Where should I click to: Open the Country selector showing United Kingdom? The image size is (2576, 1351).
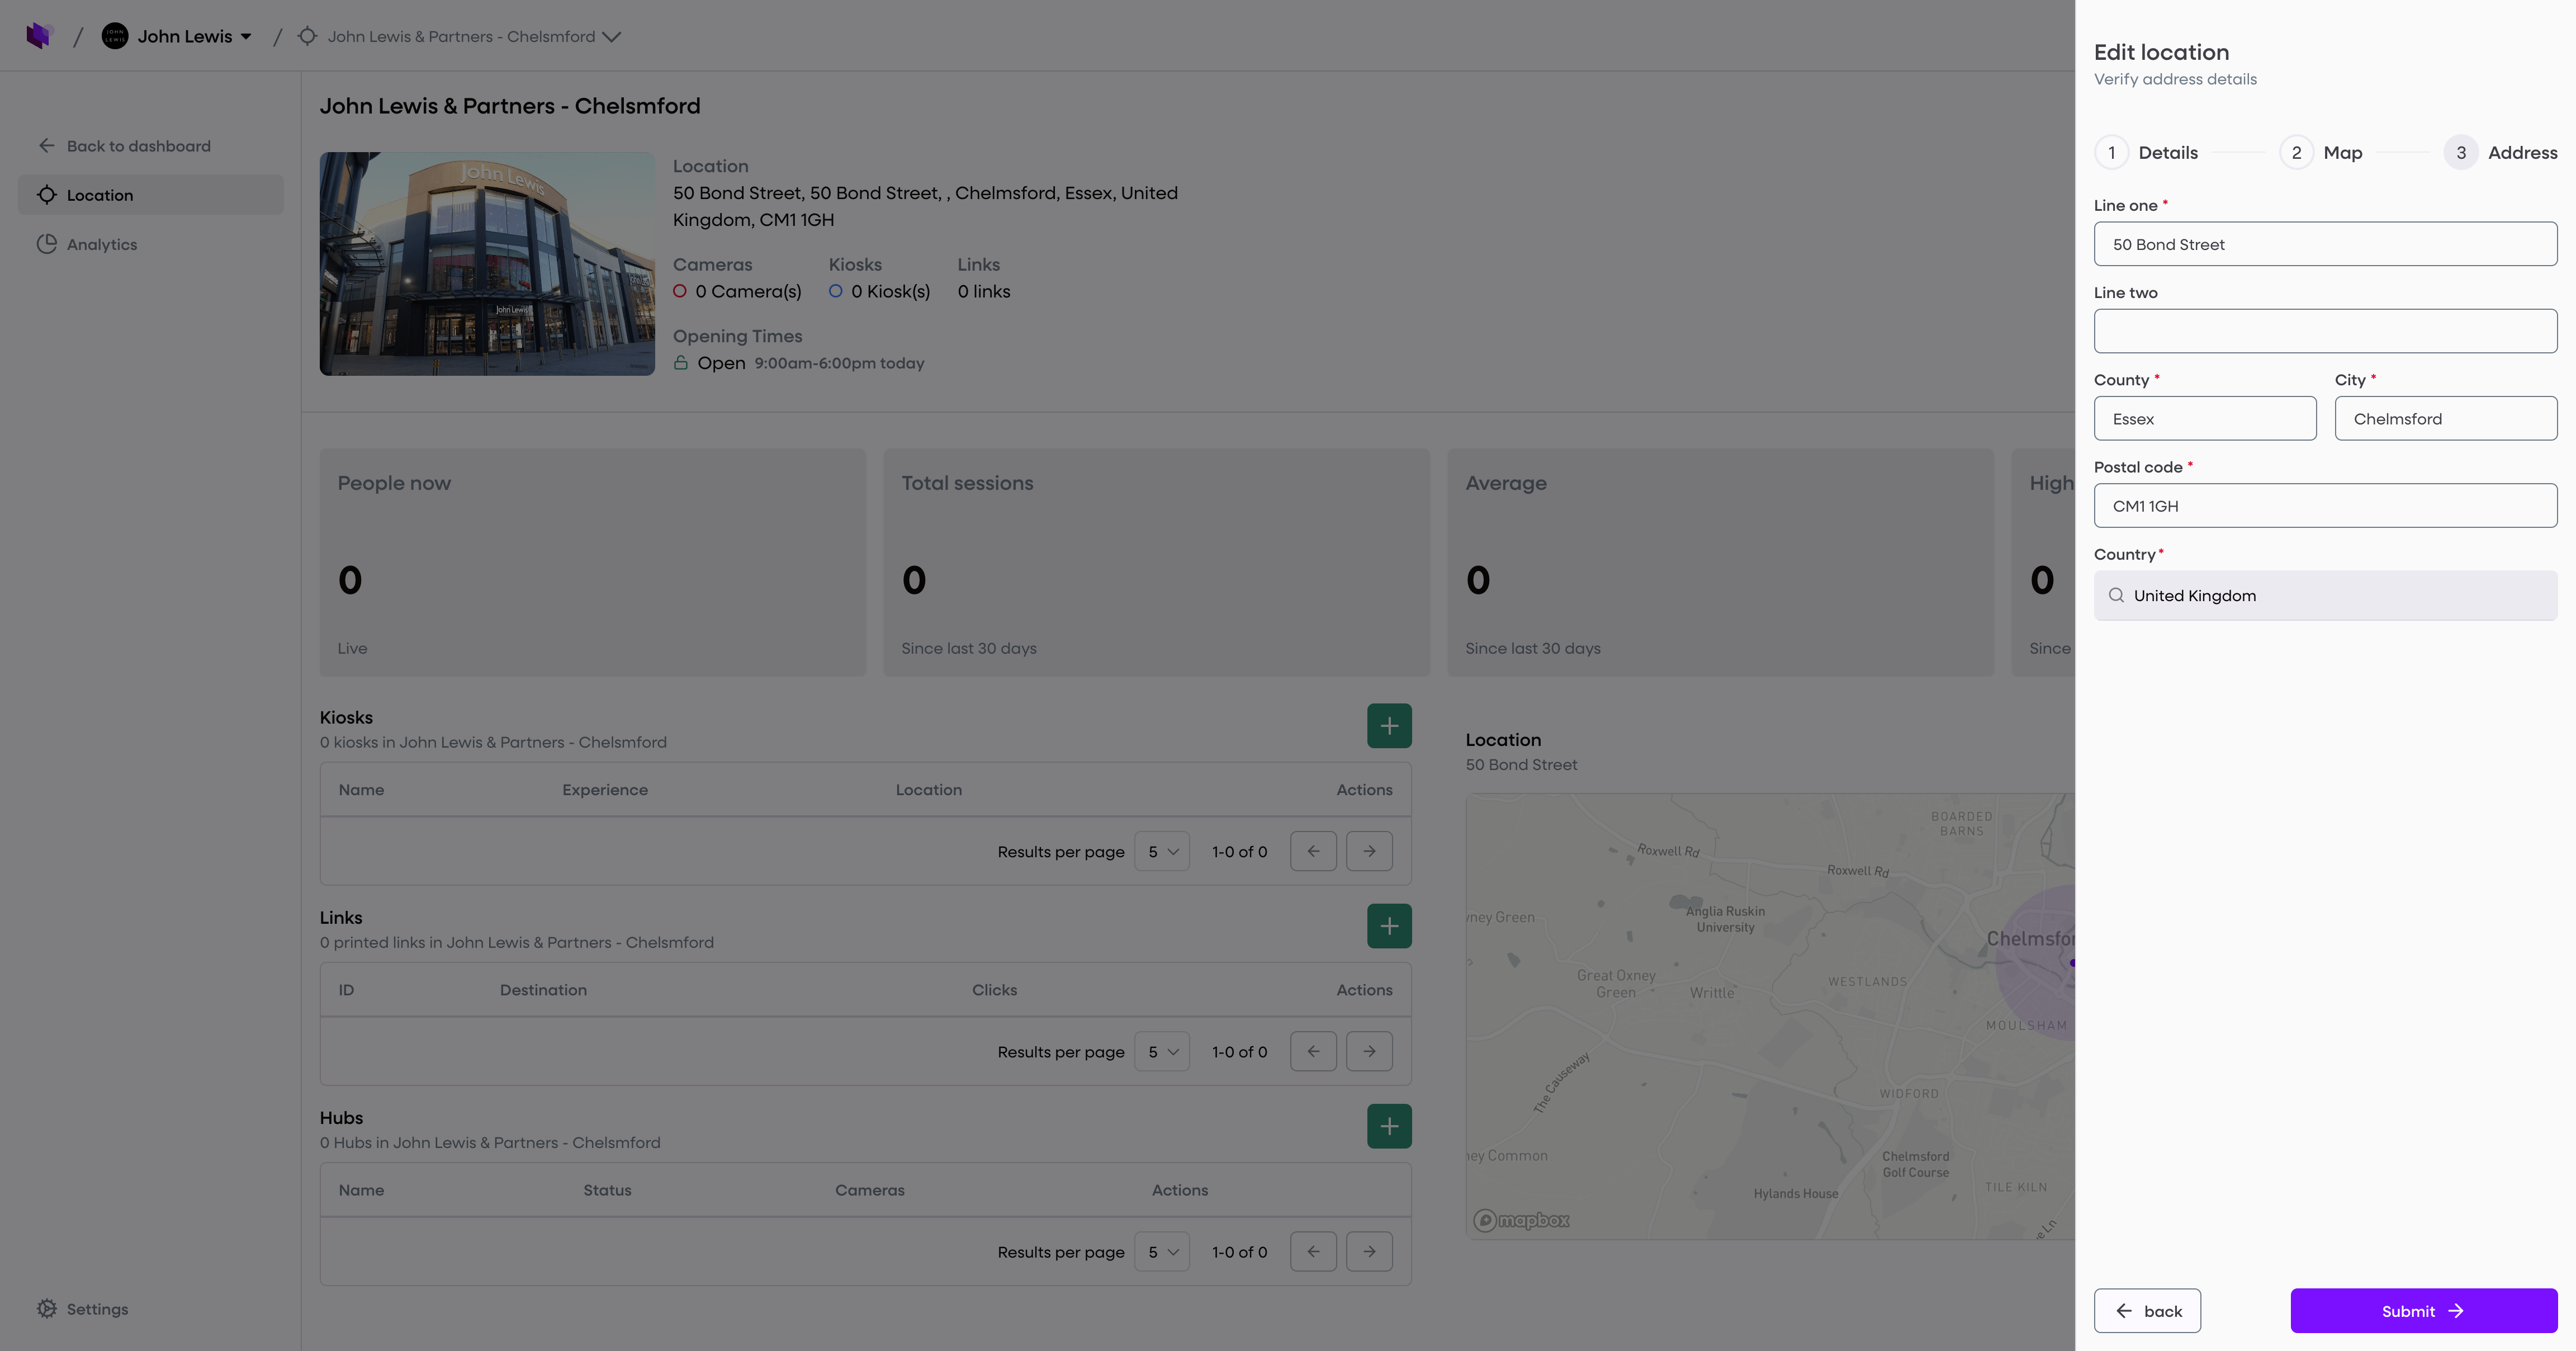click(x=2325, y=595)
